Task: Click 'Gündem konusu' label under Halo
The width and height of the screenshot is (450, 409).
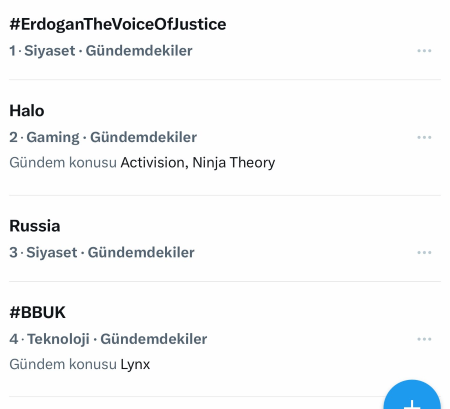Action: [x=63, y=163]
